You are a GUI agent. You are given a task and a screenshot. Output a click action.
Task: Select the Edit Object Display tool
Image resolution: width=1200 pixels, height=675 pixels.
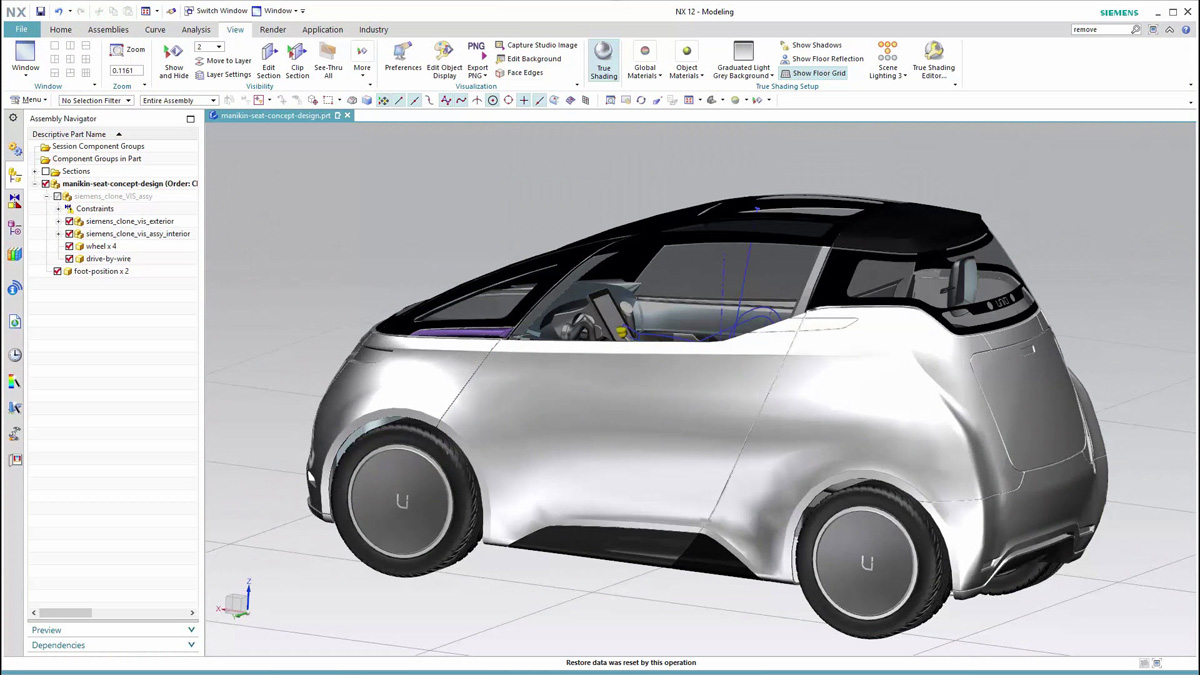[x=445, y=60]
